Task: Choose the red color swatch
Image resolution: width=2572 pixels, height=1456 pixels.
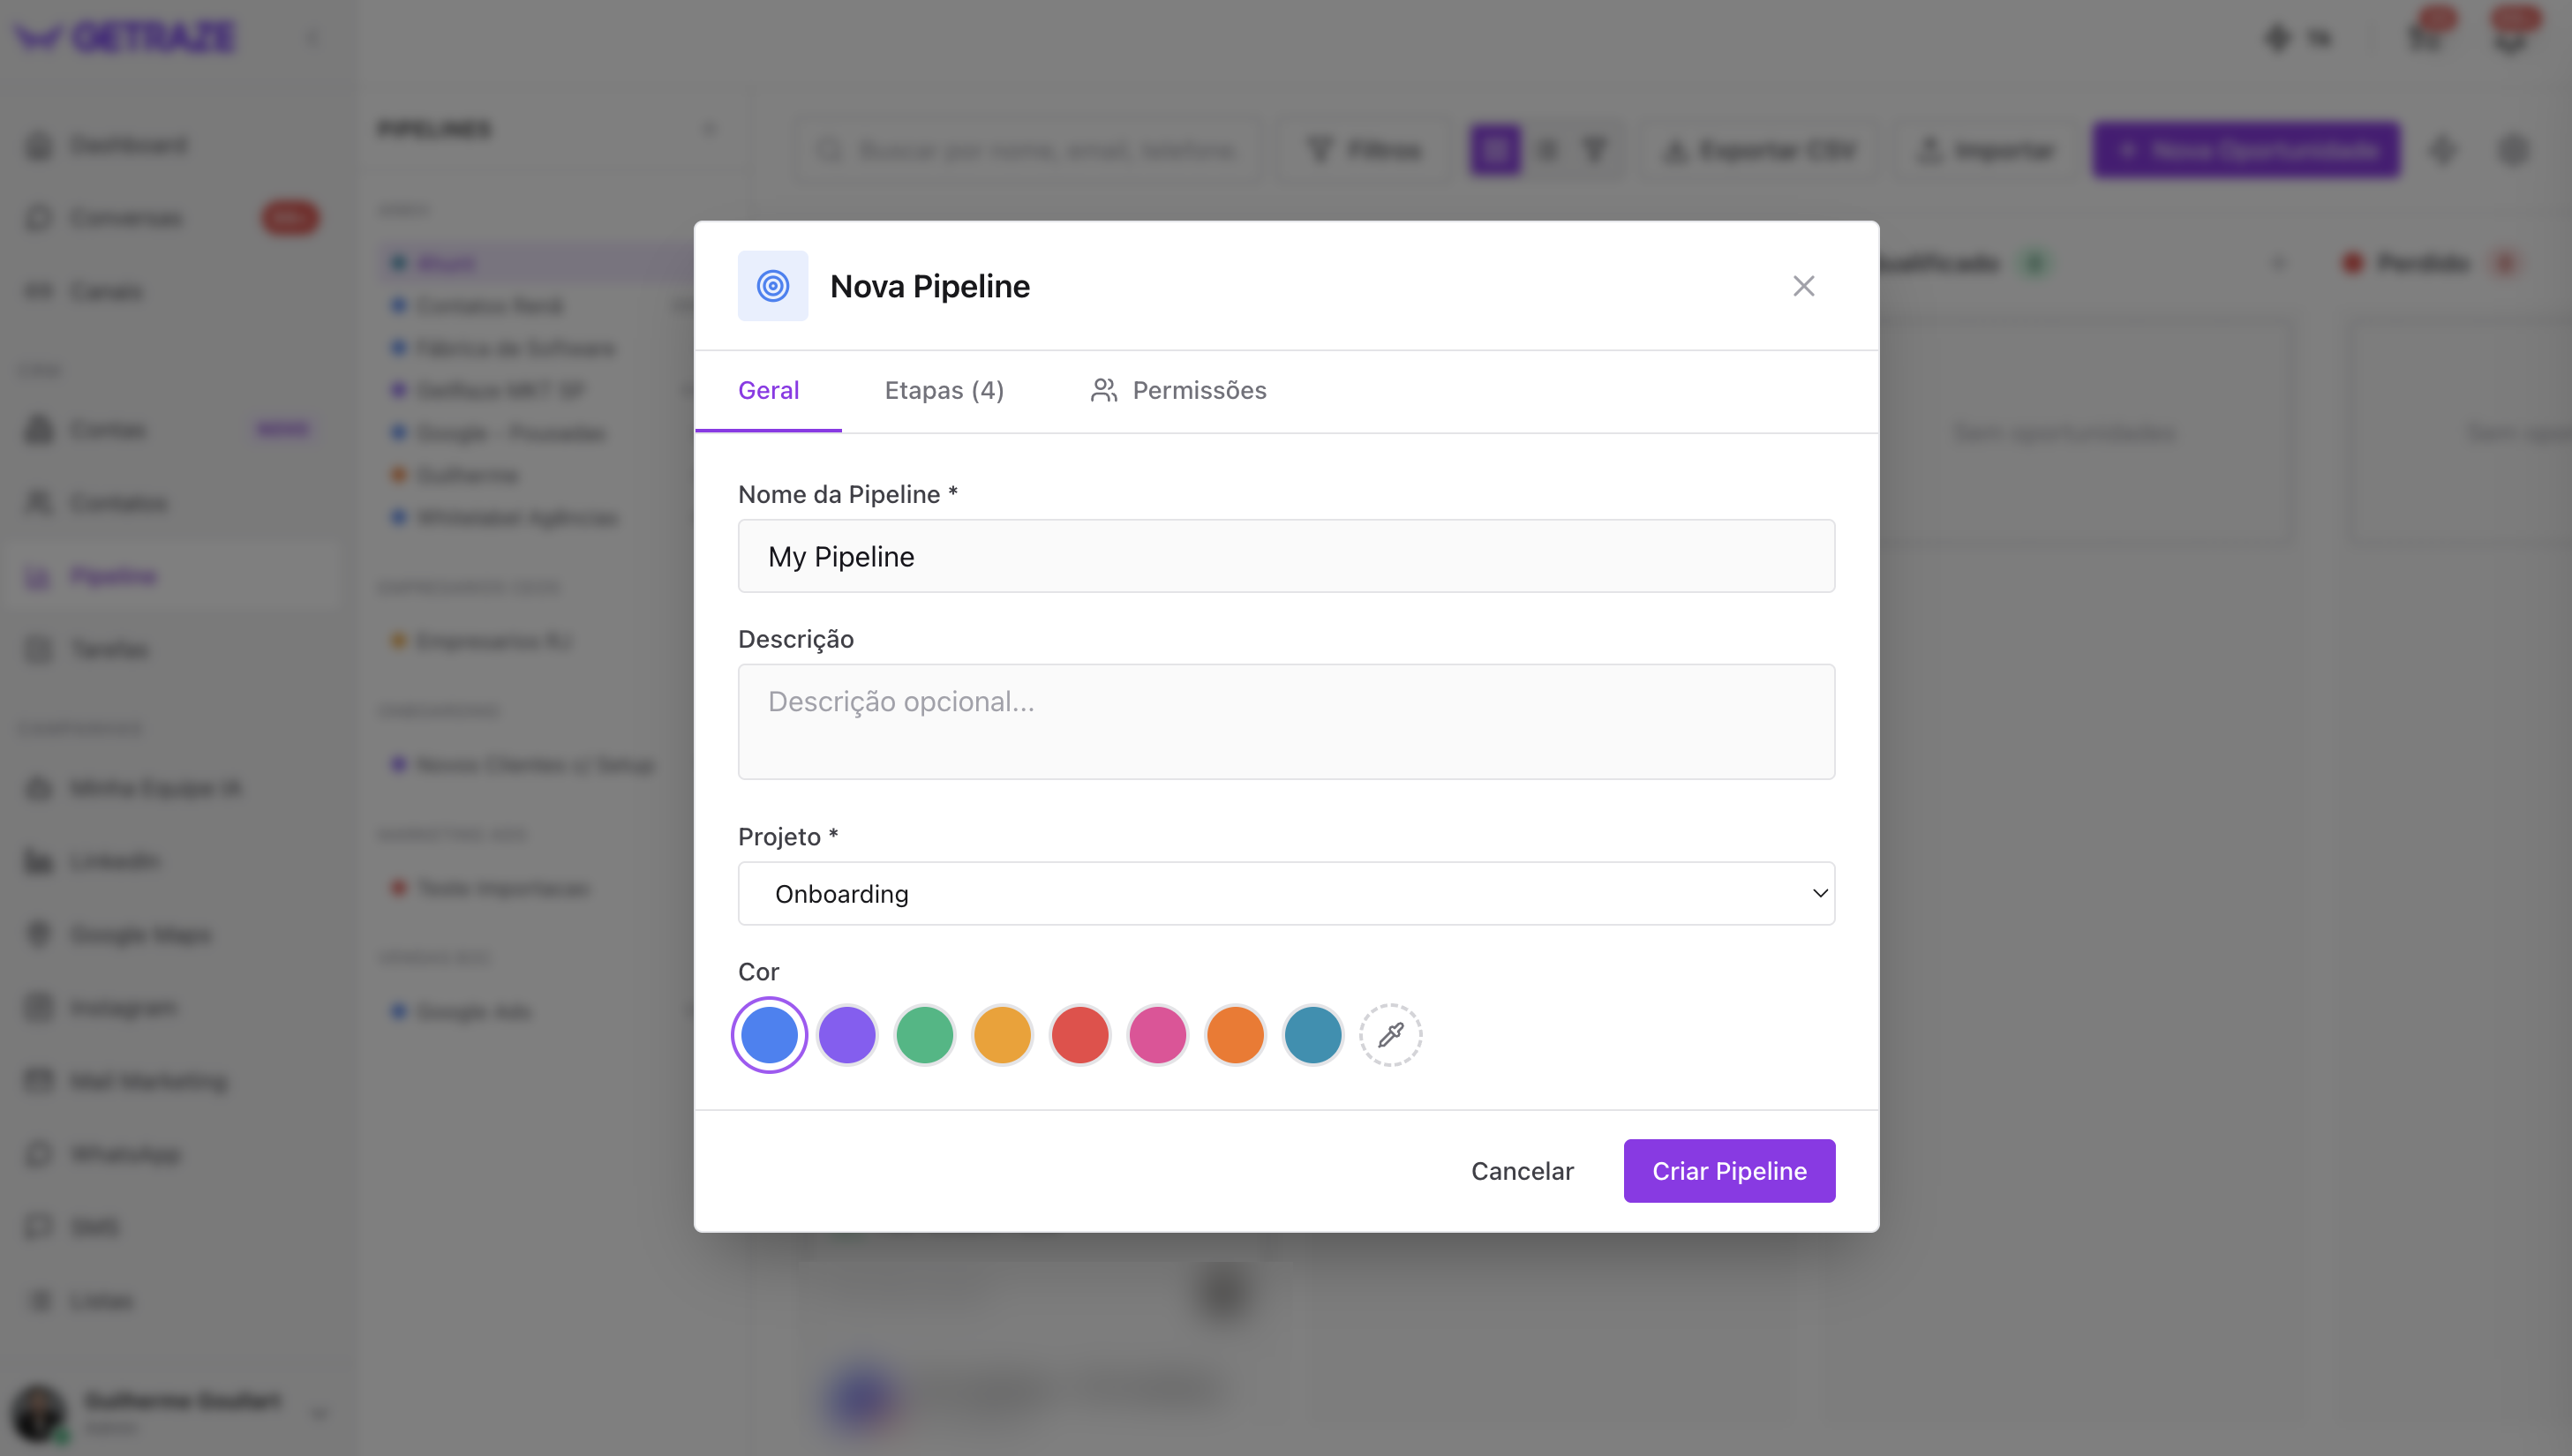Action: point(1080,1035)
